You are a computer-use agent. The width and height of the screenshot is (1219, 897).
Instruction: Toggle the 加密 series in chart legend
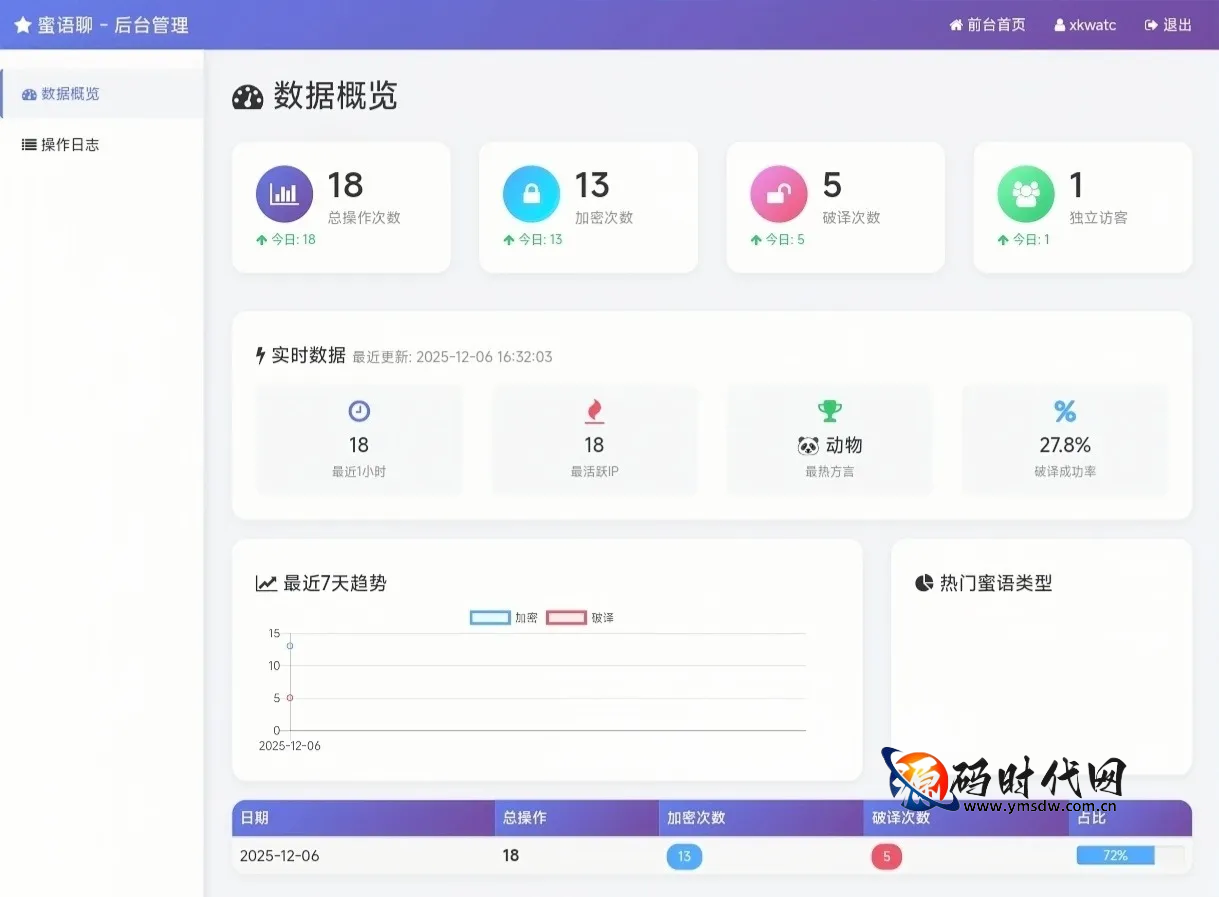tap(504, 618)
